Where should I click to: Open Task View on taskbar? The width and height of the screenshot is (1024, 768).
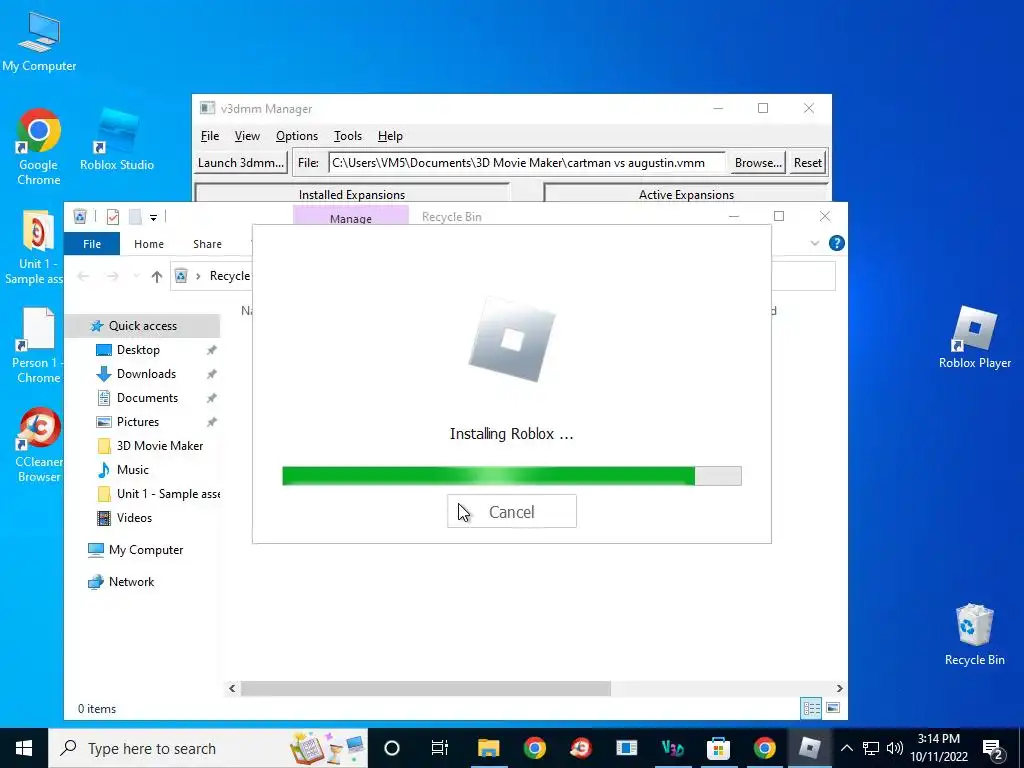coord(440,748)
